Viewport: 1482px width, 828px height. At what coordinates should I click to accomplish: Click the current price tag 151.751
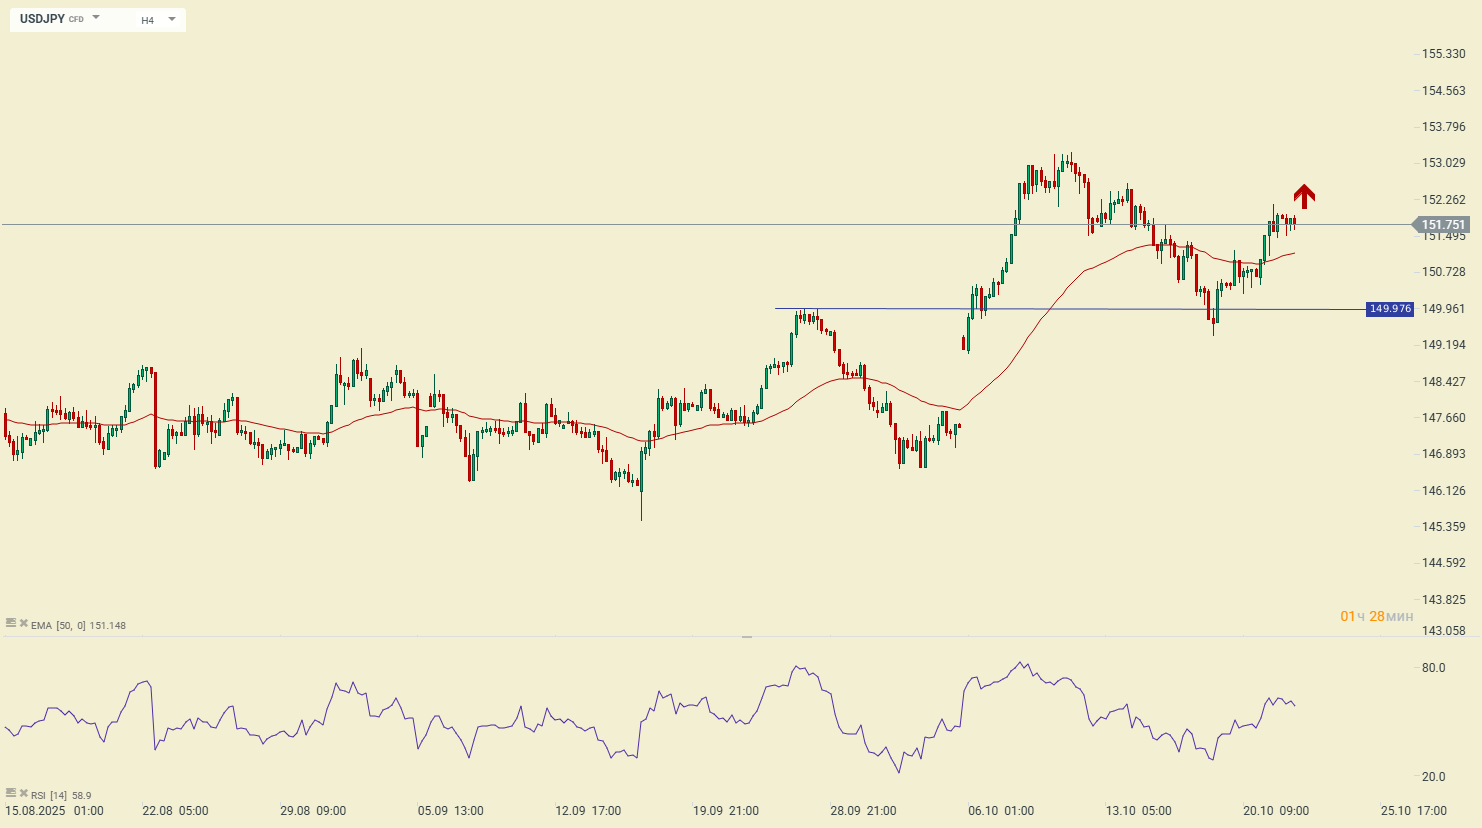pyautogui.click(x=1442, y=225)
